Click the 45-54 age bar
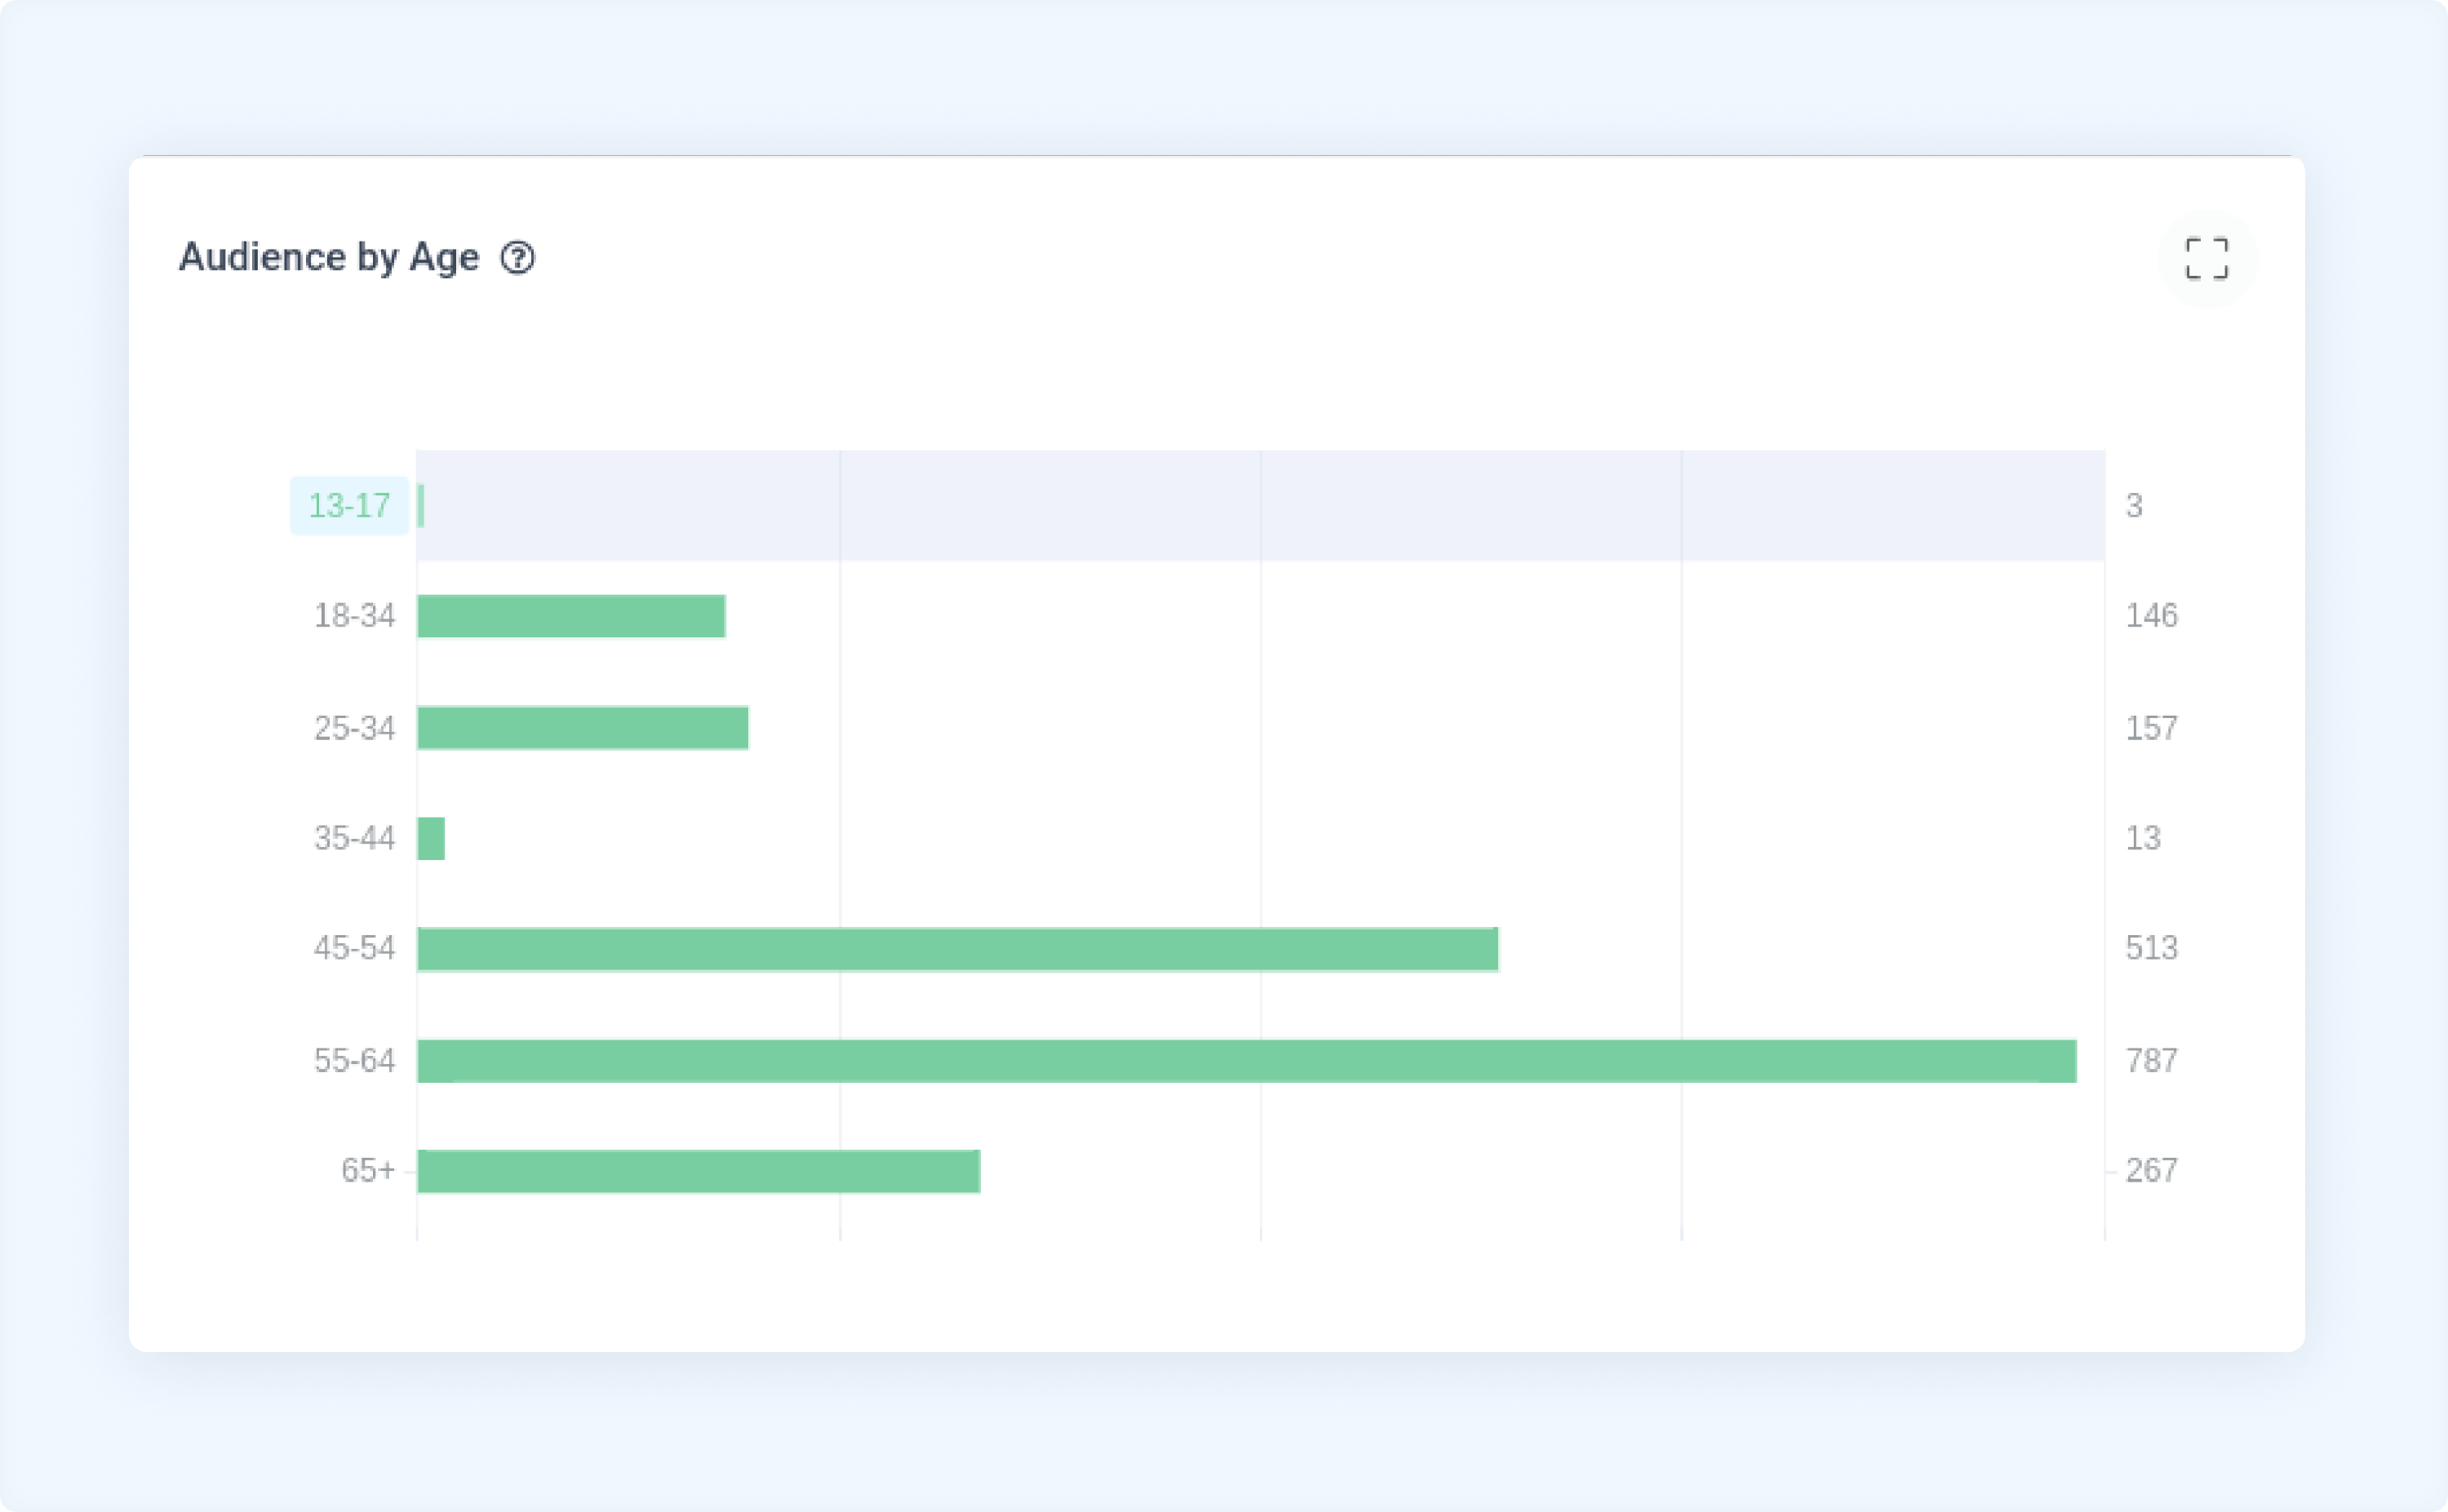This screenshot has height=1512, width=2448. 958,949
